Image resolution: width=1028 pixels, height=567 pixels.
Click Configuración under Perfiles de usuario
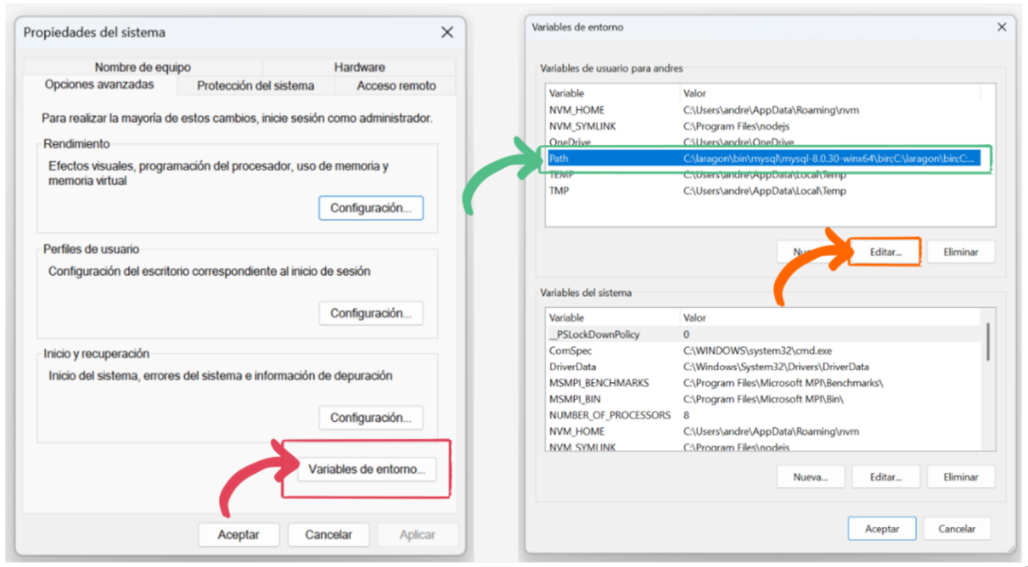coord(371,313)
